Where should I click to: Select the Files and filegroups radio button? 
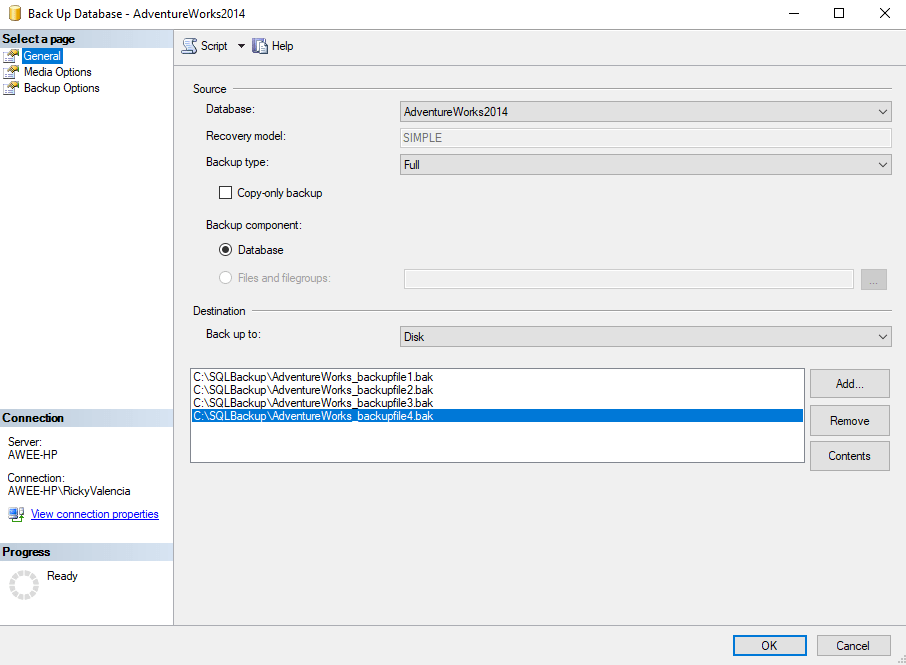(x=225, y=278)
